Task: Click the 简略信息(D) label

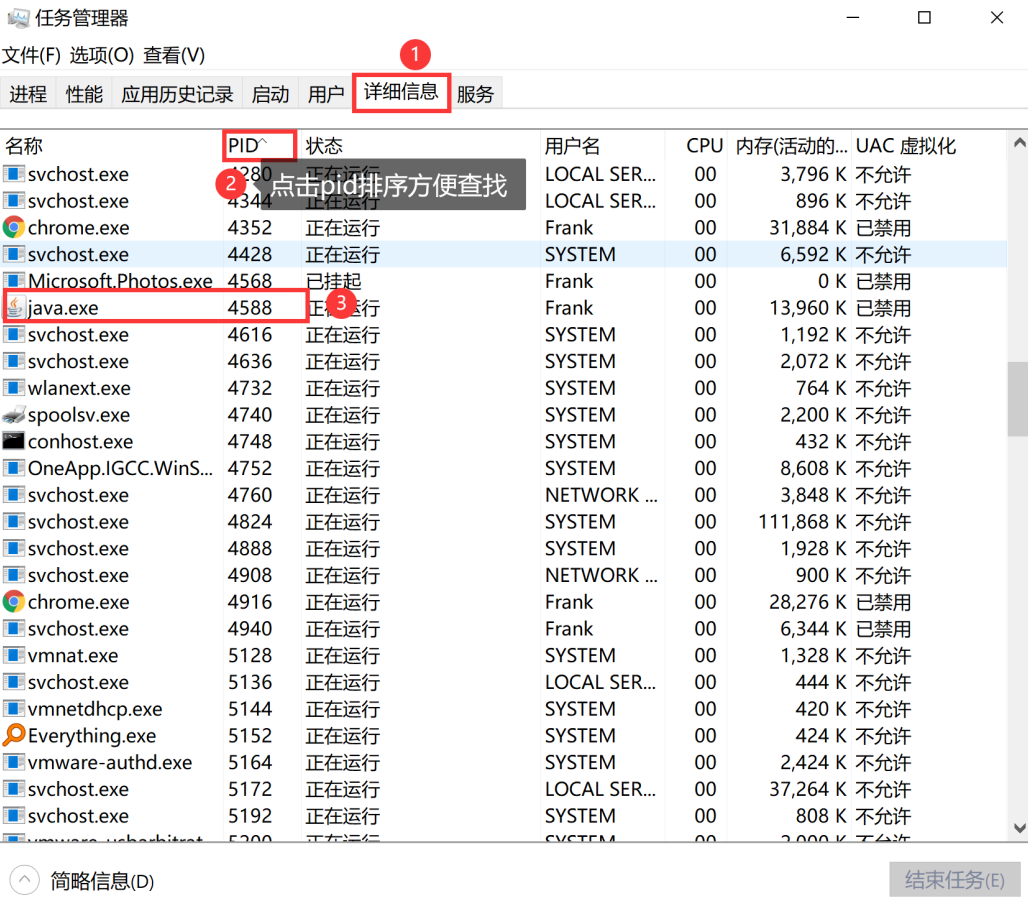Action: pos(103,881)
